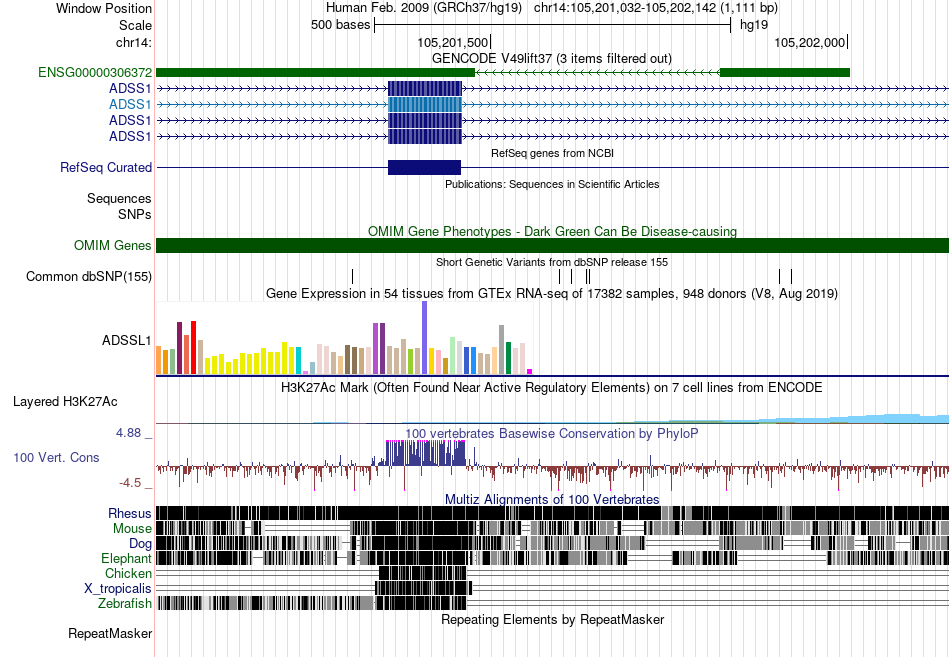
Task: Open Layered H3K27Ac track label
Action: 65,402
